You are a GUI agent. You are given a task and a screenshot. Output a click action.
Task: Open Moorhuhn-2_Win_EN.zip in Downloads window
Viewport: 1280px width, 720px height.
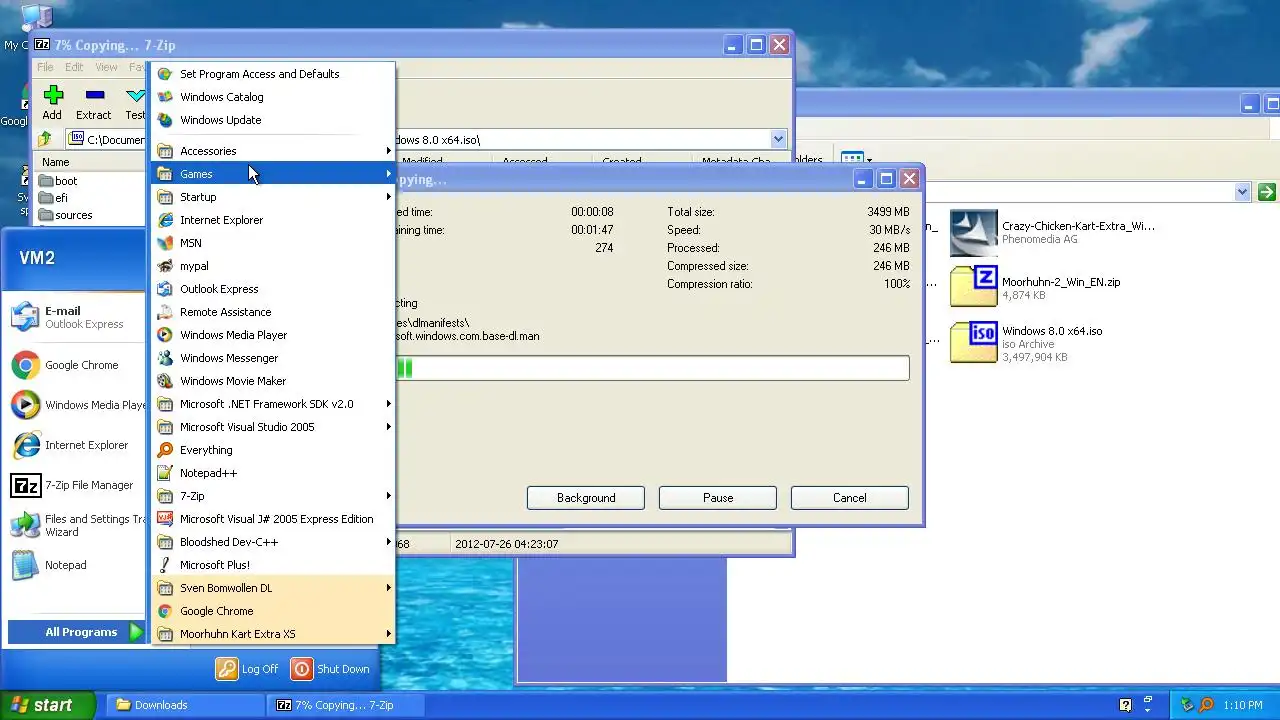[1035, 288]
